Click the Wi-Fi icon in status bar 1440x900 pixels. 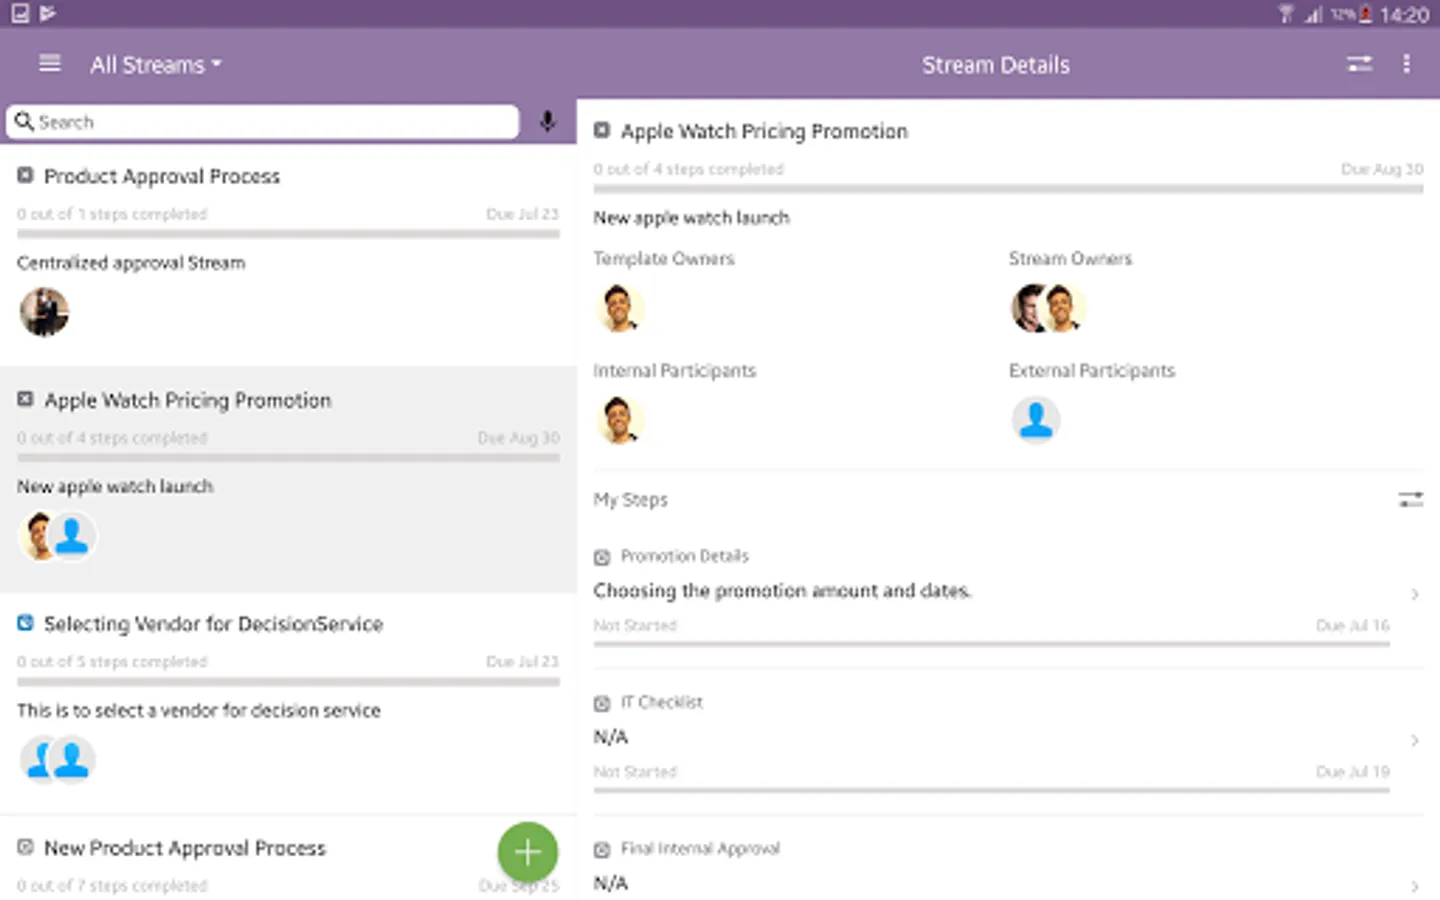click(1286, 14)
